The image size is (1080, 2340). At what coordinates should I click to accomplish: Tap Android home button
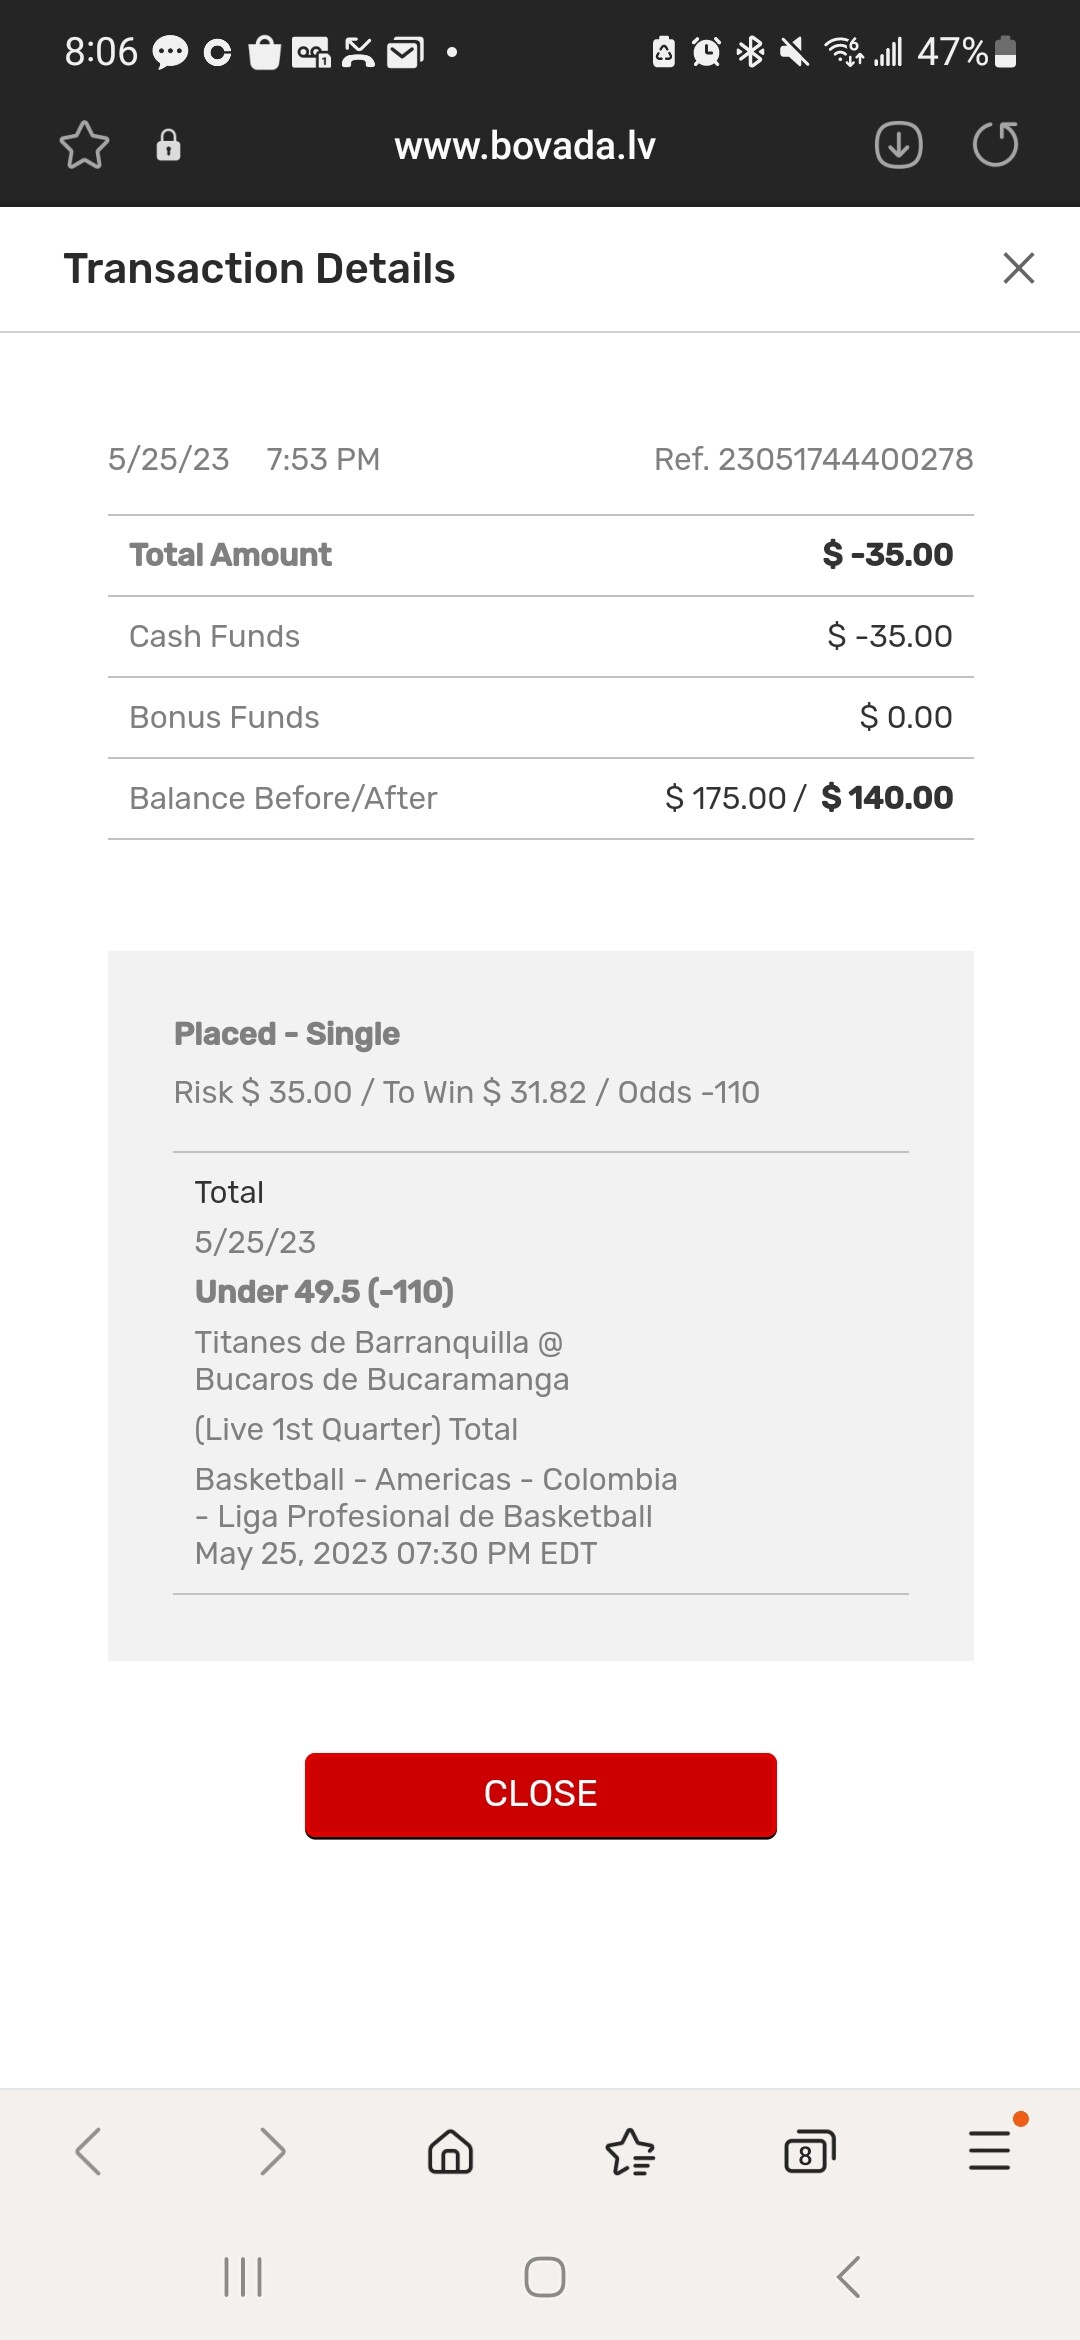click(544, 2277)
